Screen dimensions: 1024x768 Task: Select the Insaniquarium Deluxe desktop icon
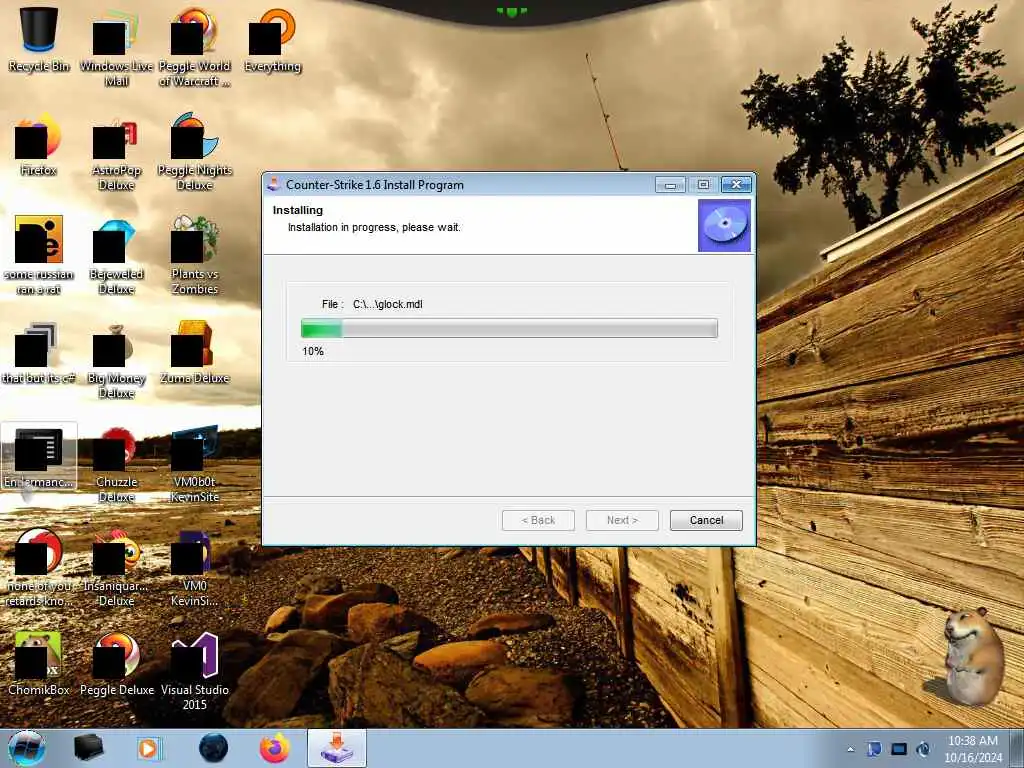[116, 568]
